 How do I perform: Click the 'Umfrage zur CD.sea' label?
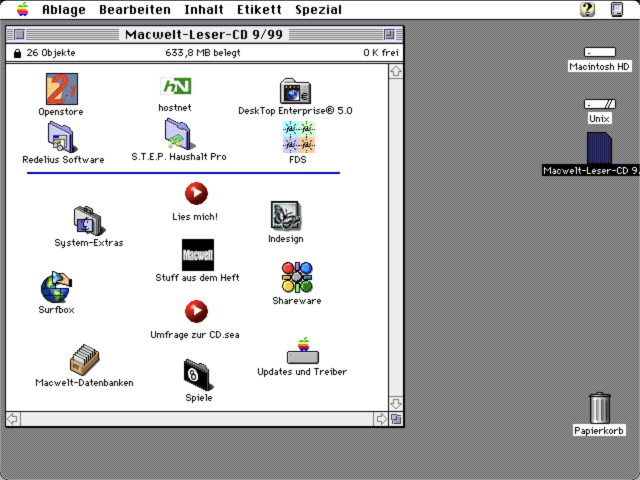(195, 335)
